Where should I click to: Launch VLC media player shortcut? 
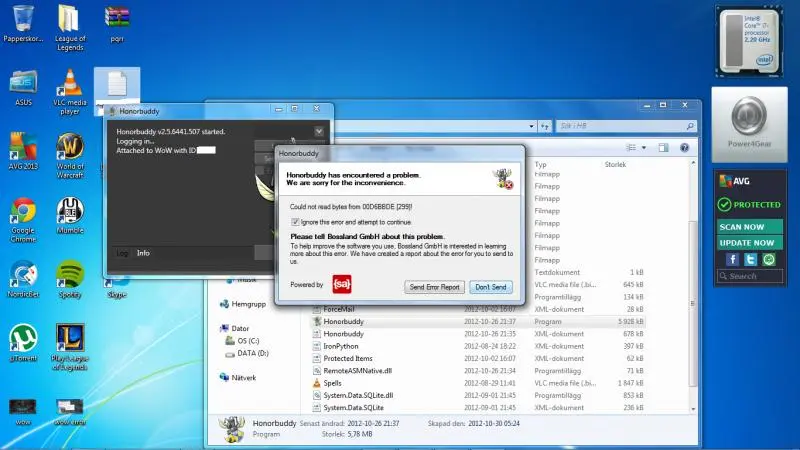tap(69, 92)
